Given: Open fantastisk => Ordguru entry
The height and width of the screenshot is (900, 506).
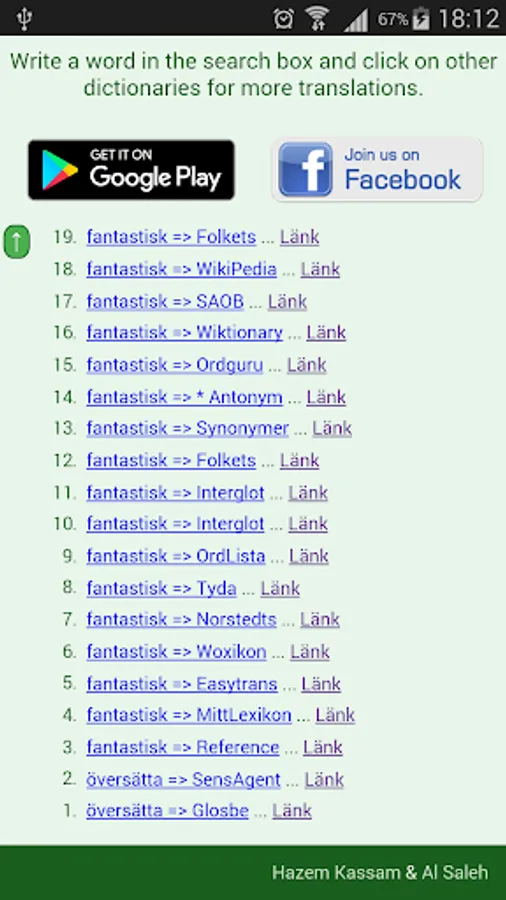Looking at the screenshot, I should point(175,365).
